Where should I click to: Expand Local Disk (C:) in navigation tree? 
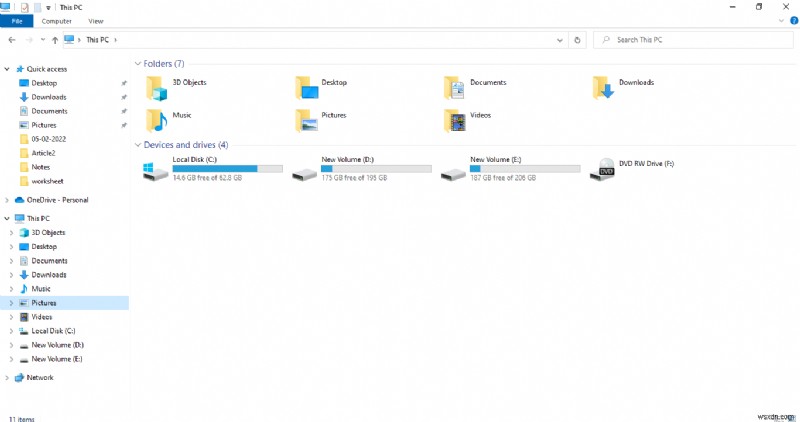[11, 331]
